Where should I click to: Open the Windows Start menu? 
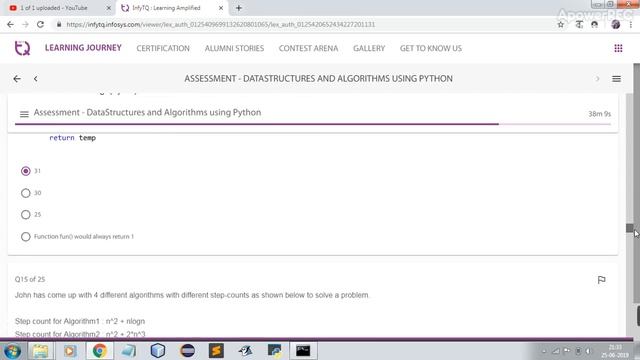click(x=12, y=351)
